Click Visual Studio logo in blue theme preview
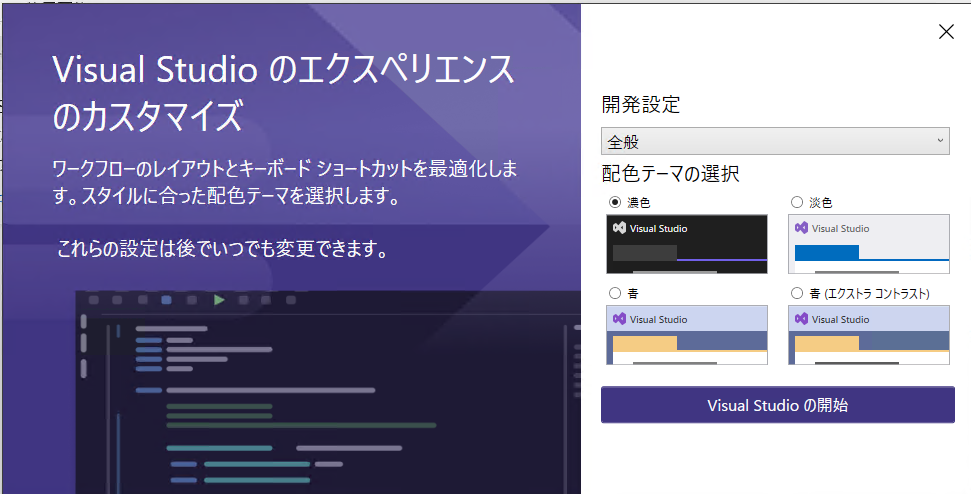This screenshot has height=494, width=971. [x=619, y=319]
